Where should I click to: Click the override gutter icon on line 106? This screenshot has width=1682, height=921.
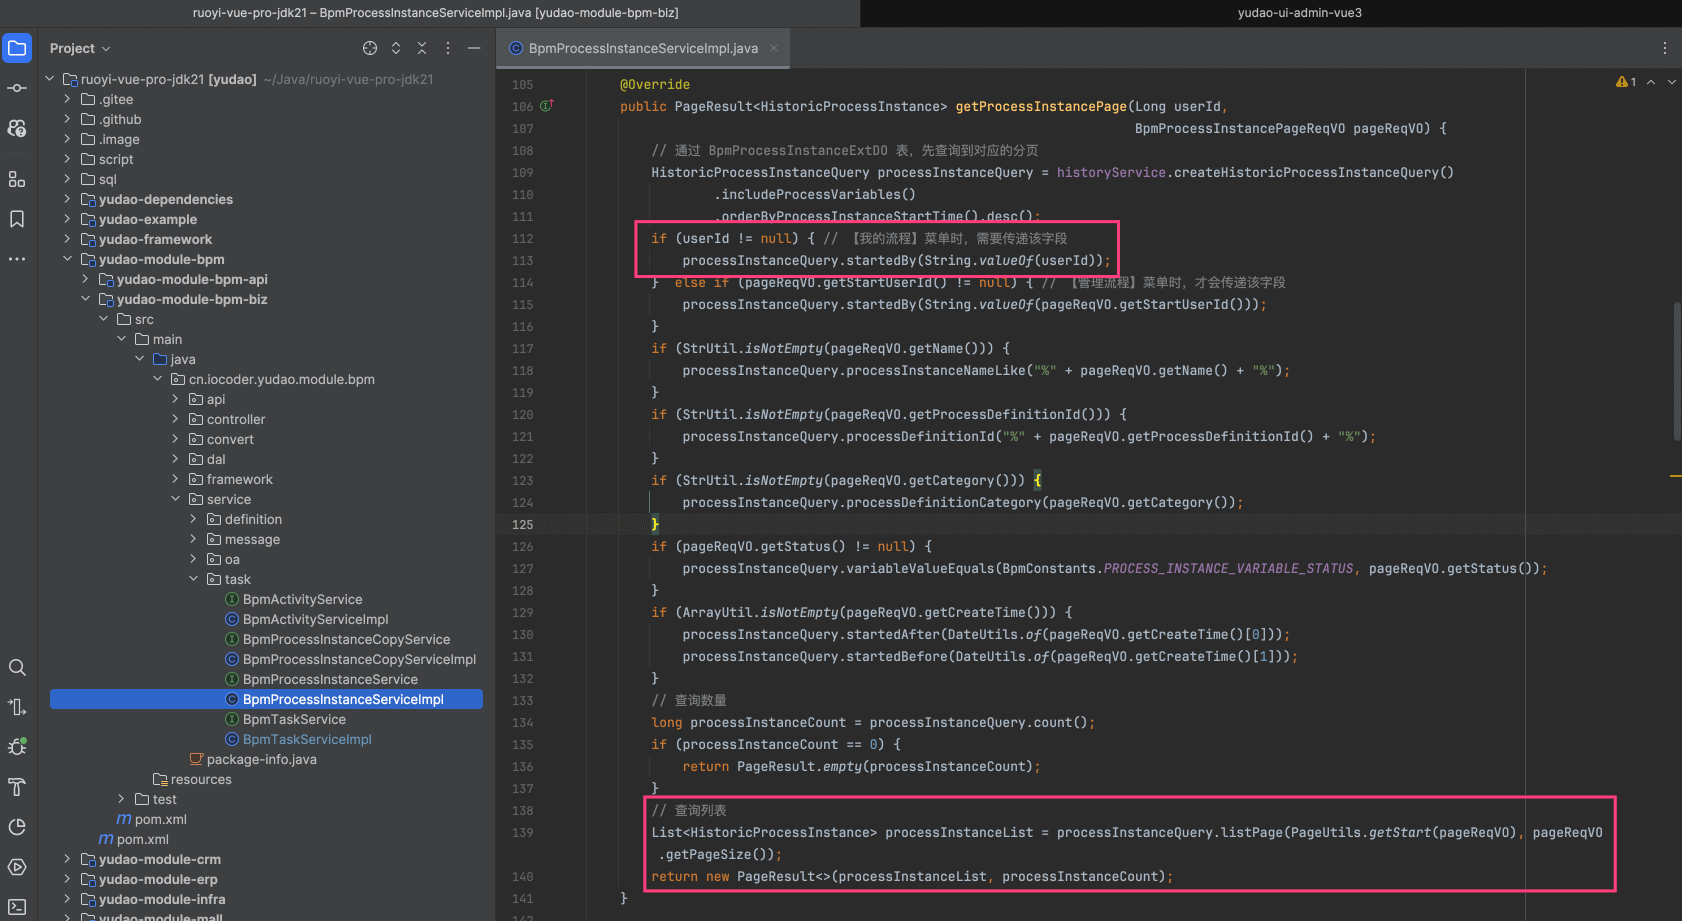[547, 106]
